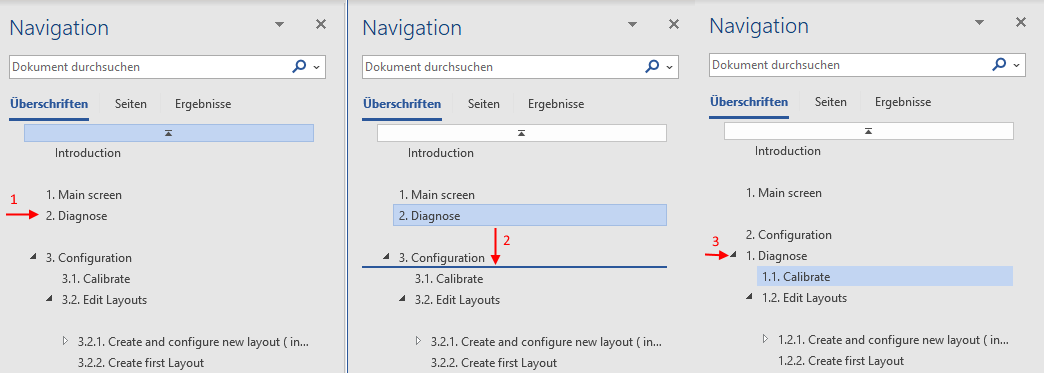Viewport: 1044px width, 373px height.
Task: Select '3.2.1. Create and configure new layout' in middle pane
Action: [x=546, y=342]
